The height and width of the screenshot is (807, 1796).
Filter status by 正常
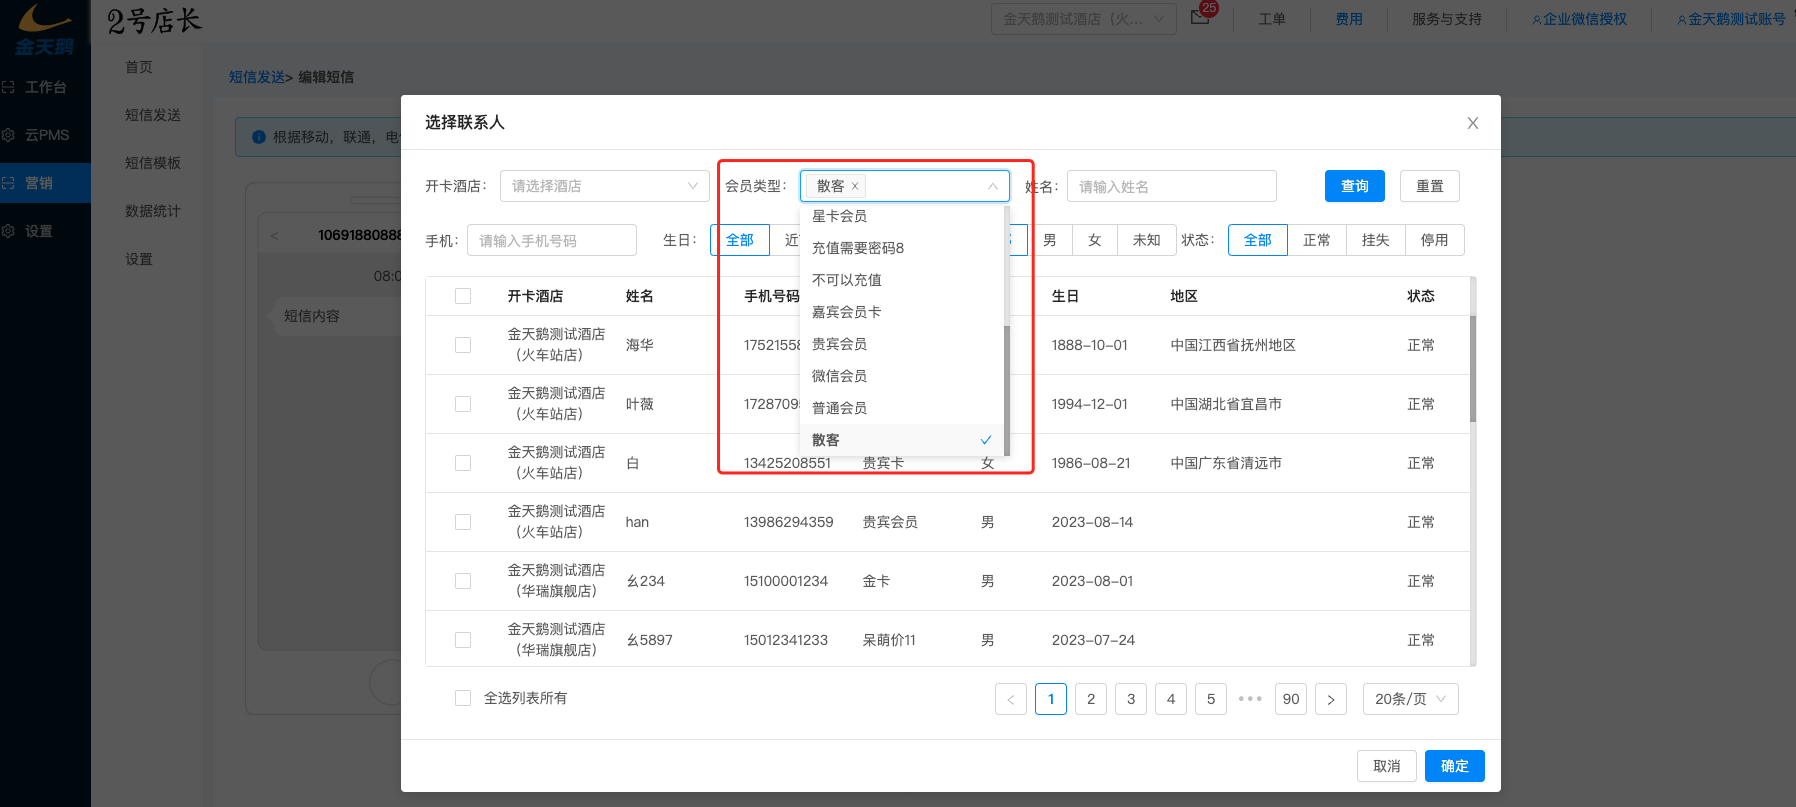[x=1317, y=240]
